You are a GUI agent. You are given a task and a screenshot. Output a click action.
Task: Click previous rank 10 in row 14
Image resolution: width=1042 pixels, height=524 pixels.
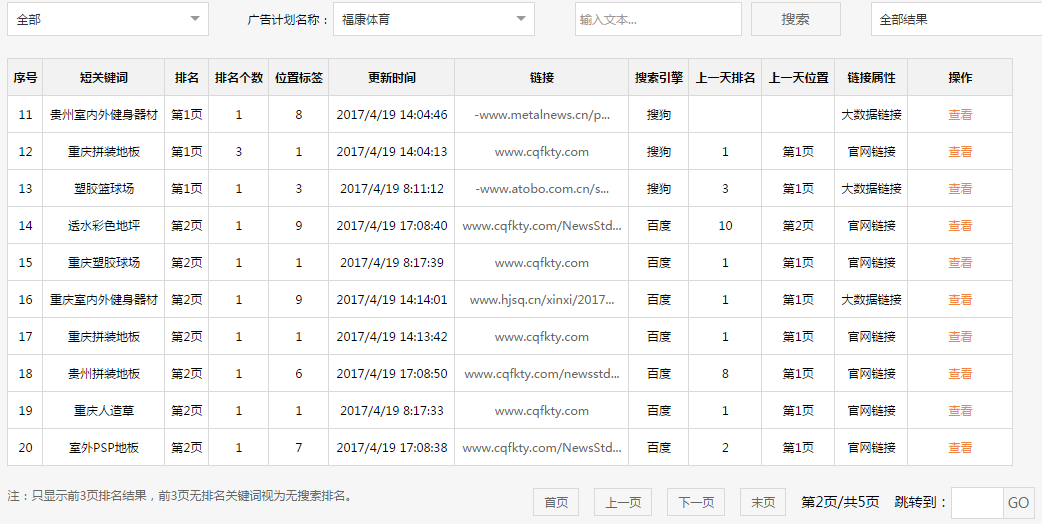[x=725, y=226]
